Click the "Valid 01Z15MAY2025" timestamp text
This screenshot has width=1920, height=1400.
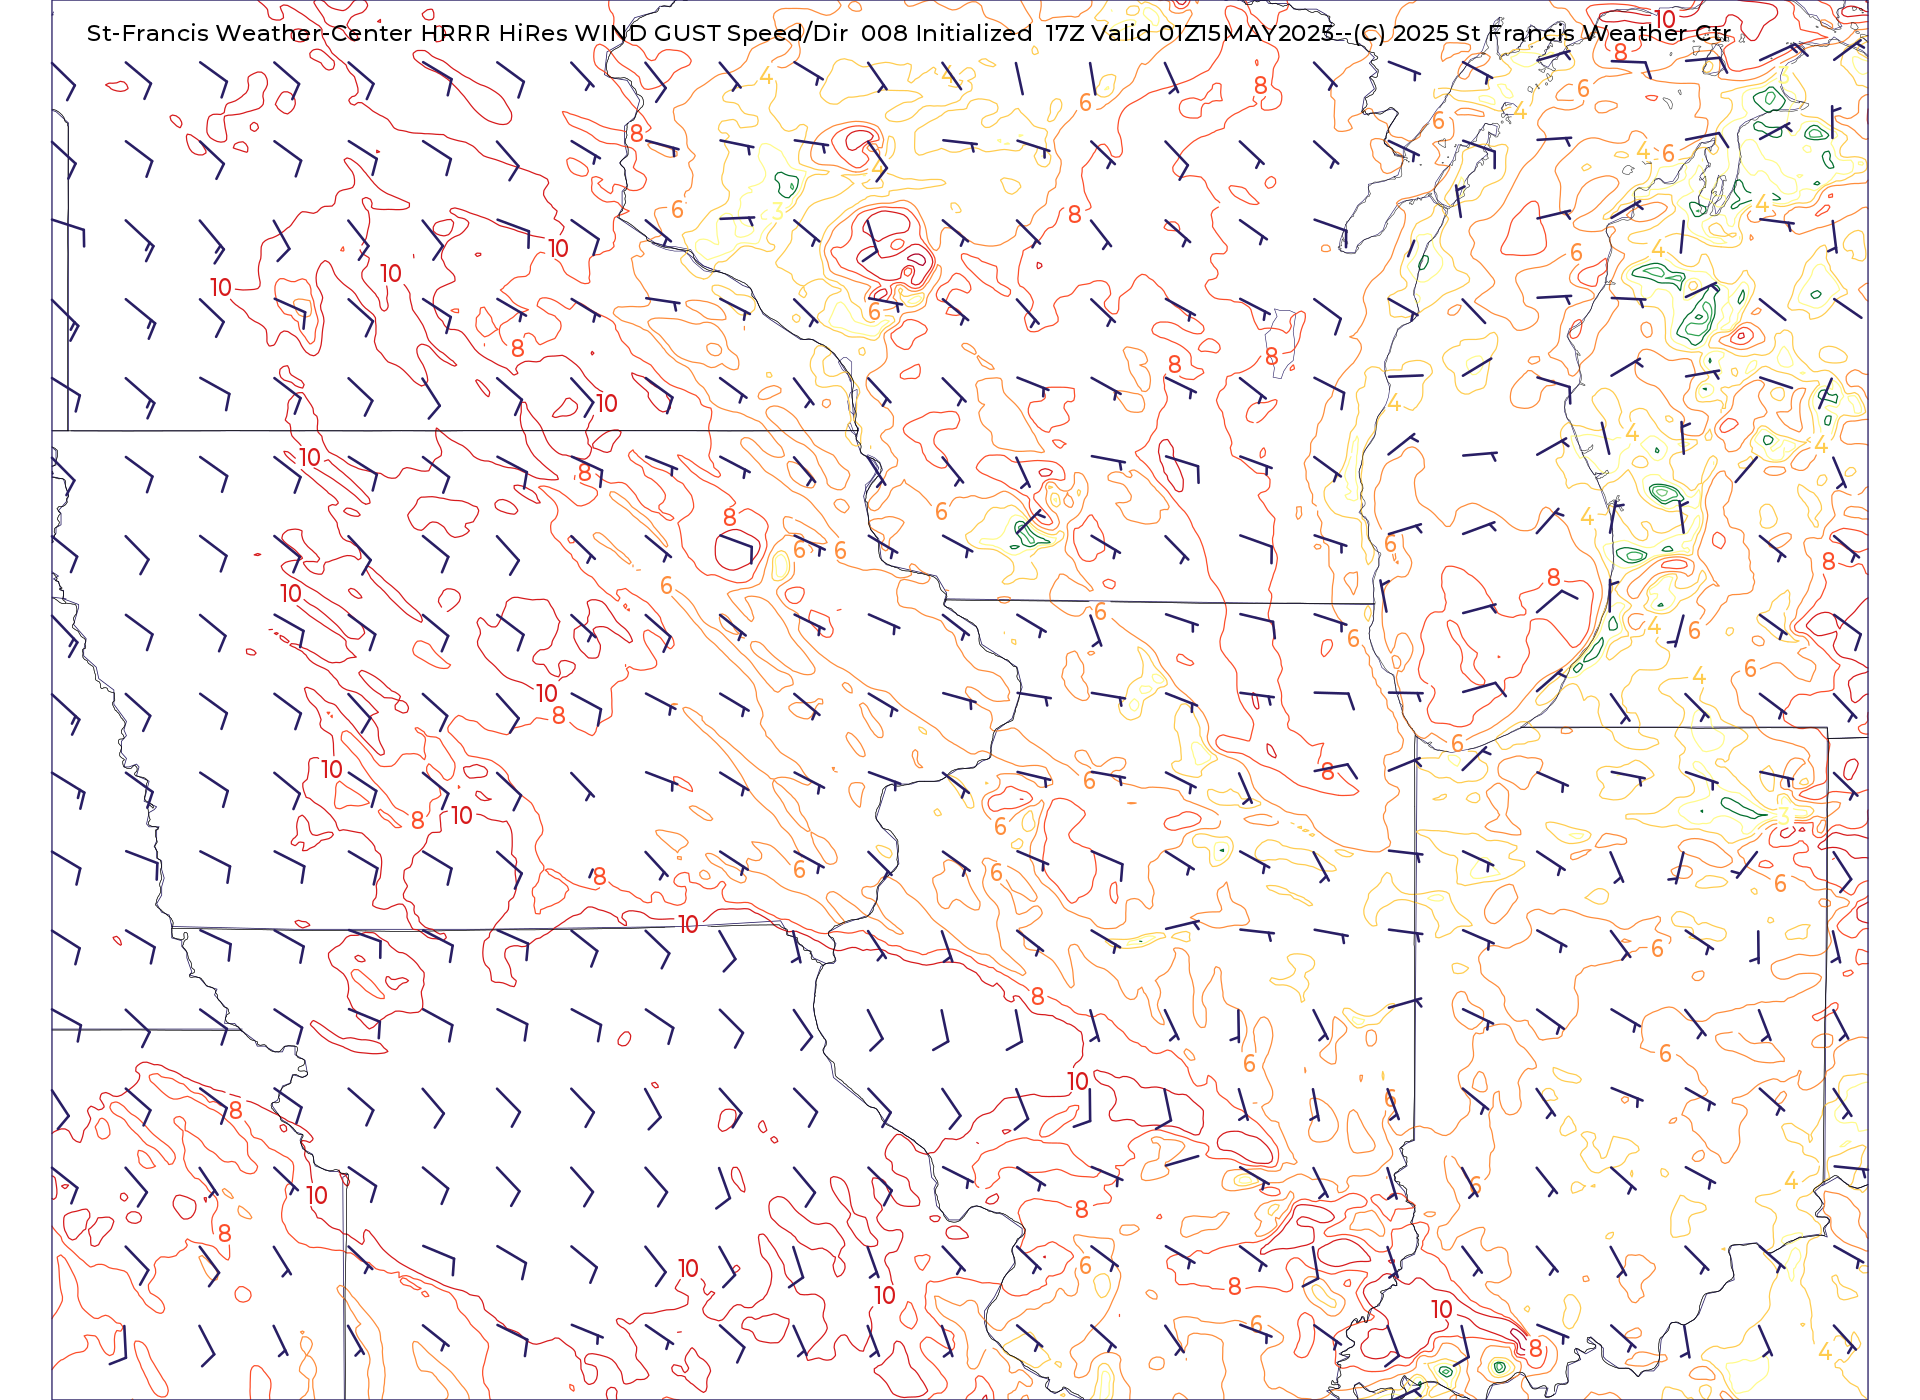click(1212, 33)
